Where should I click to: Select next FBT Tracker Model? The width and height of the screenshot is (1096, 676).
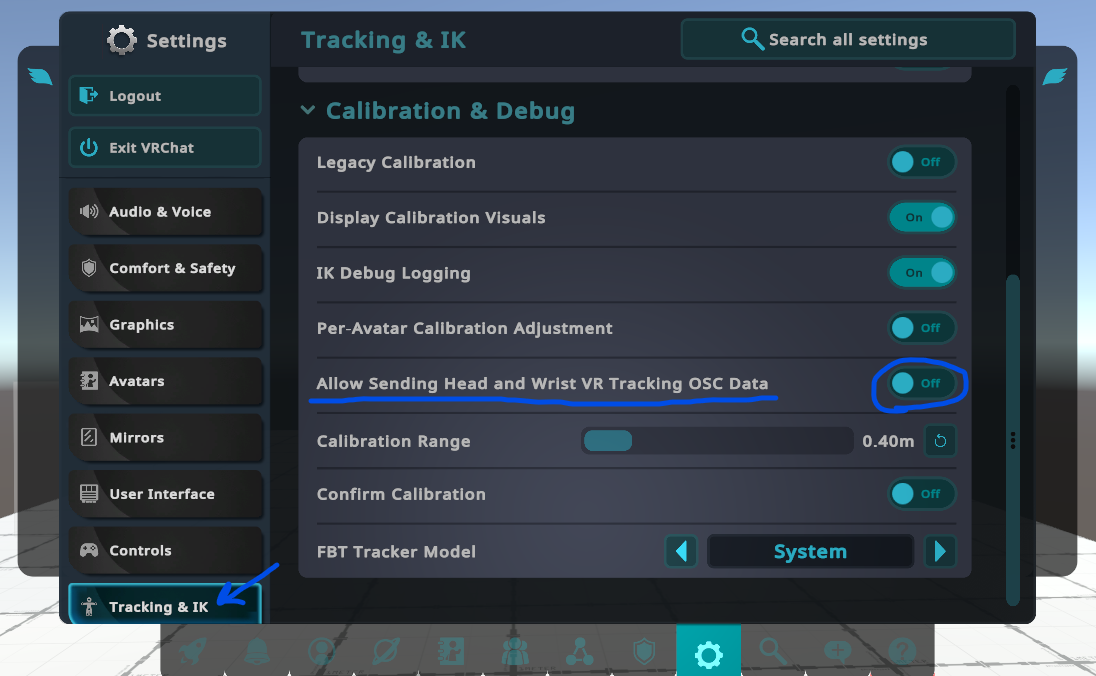tap(939, 551)
